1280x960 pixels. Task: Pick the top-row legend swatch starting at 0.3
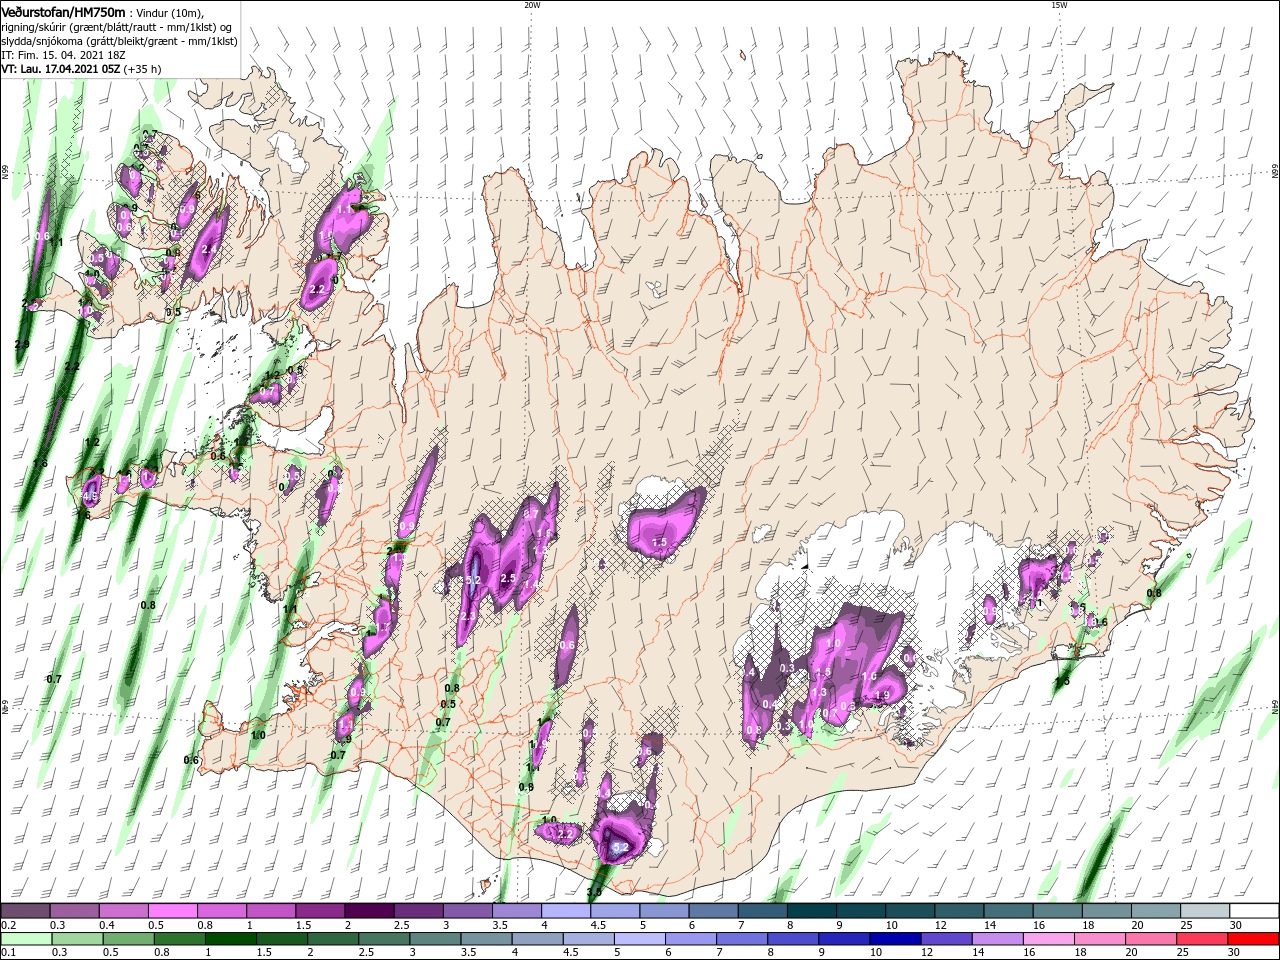tap(74, 911)
